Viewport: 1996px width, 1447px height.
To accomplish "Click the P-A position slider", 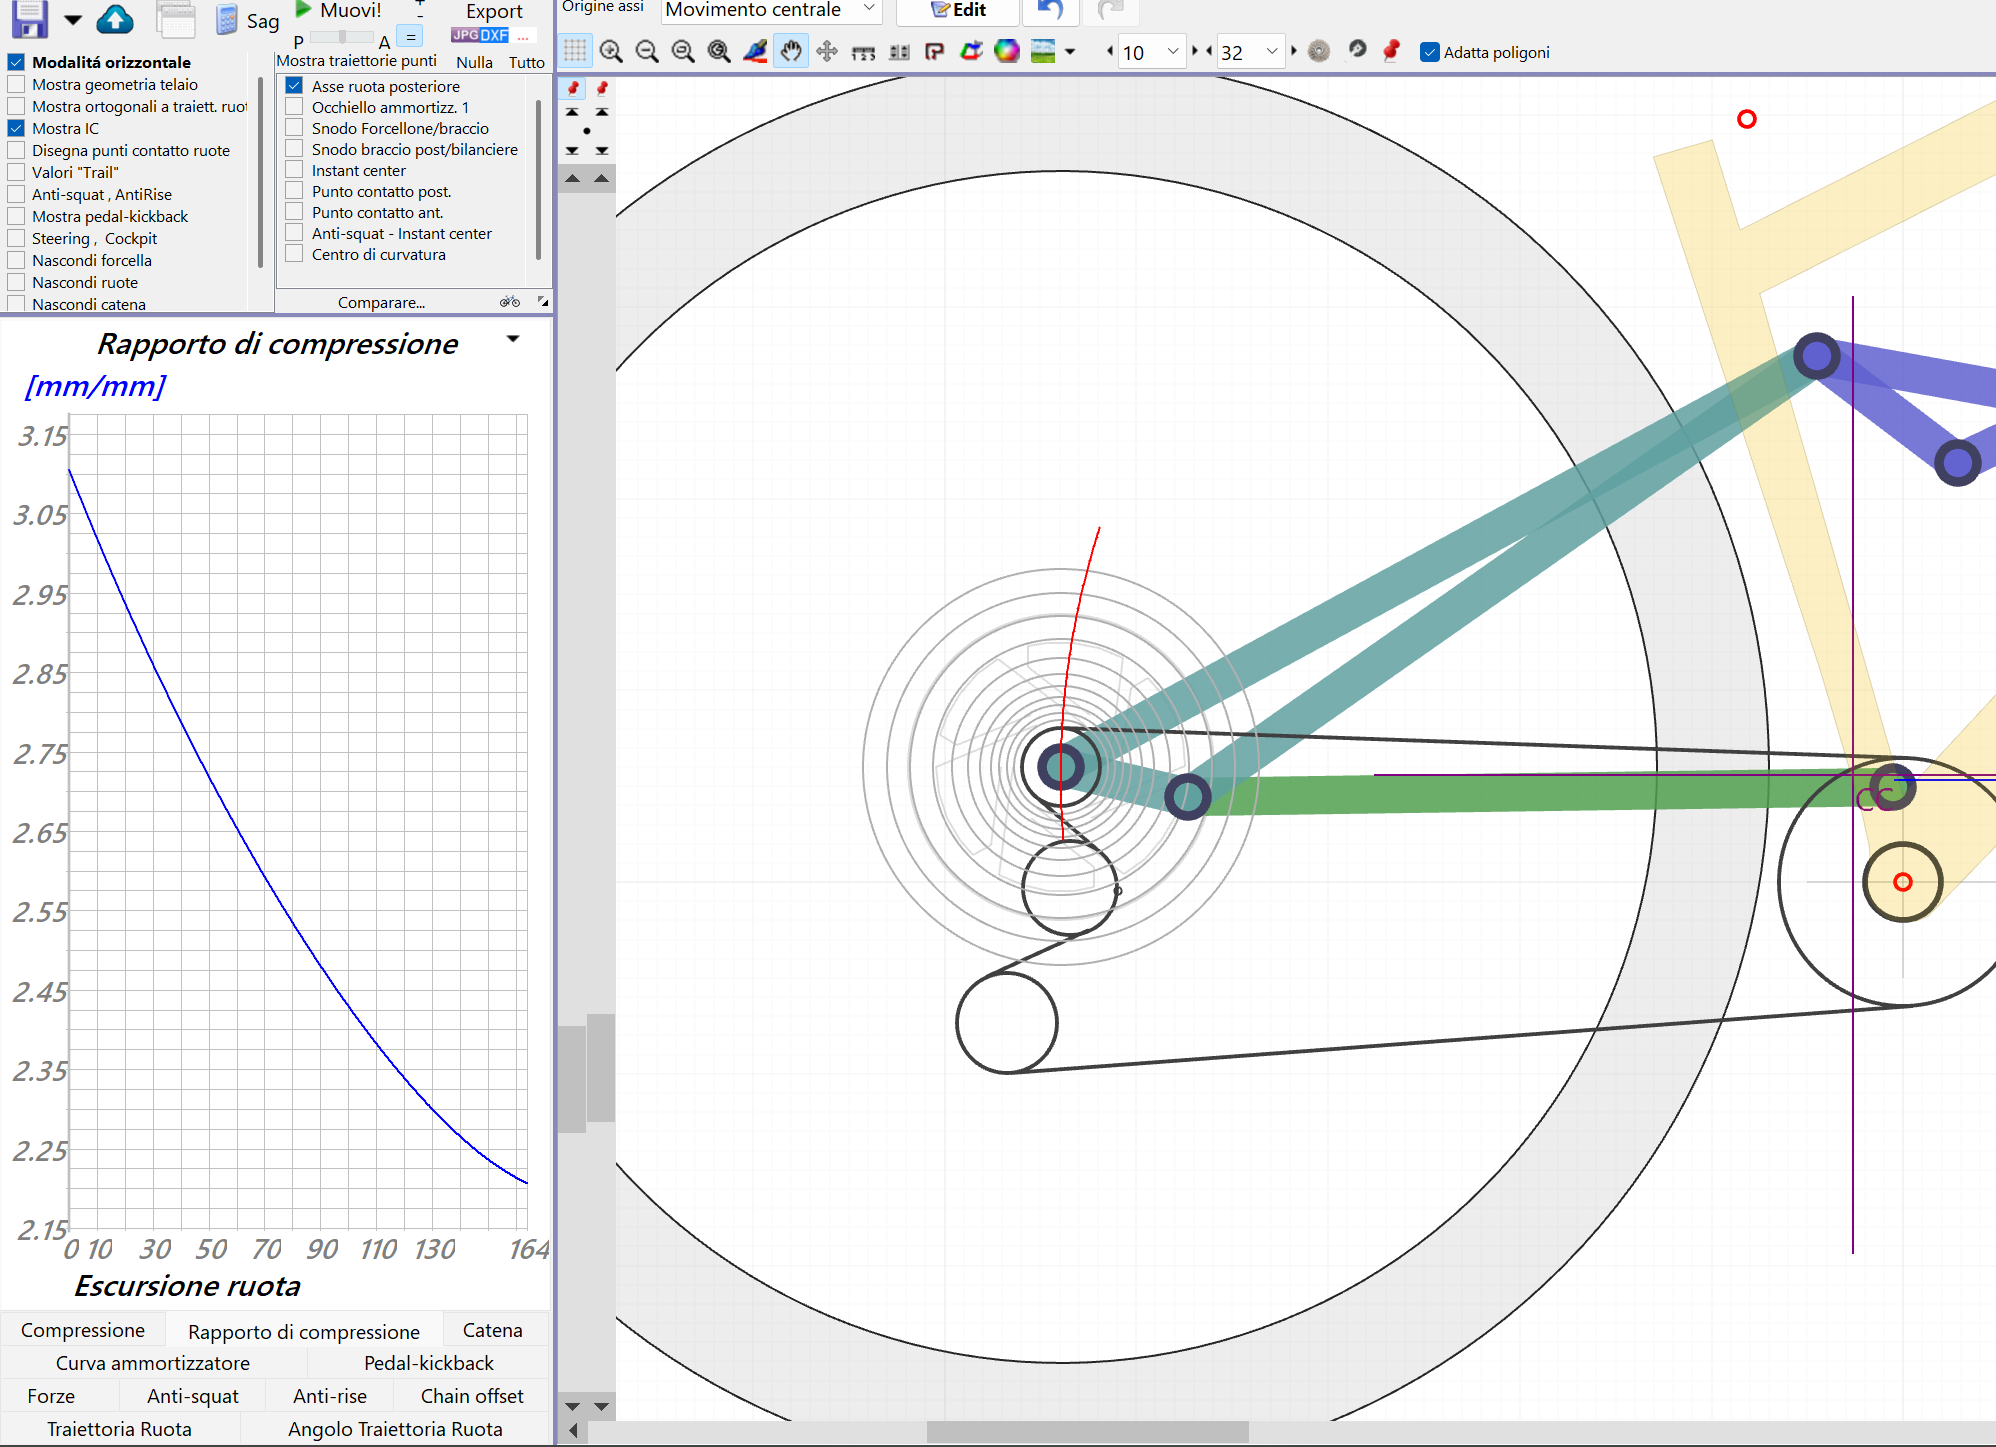I will pos(342,37).
